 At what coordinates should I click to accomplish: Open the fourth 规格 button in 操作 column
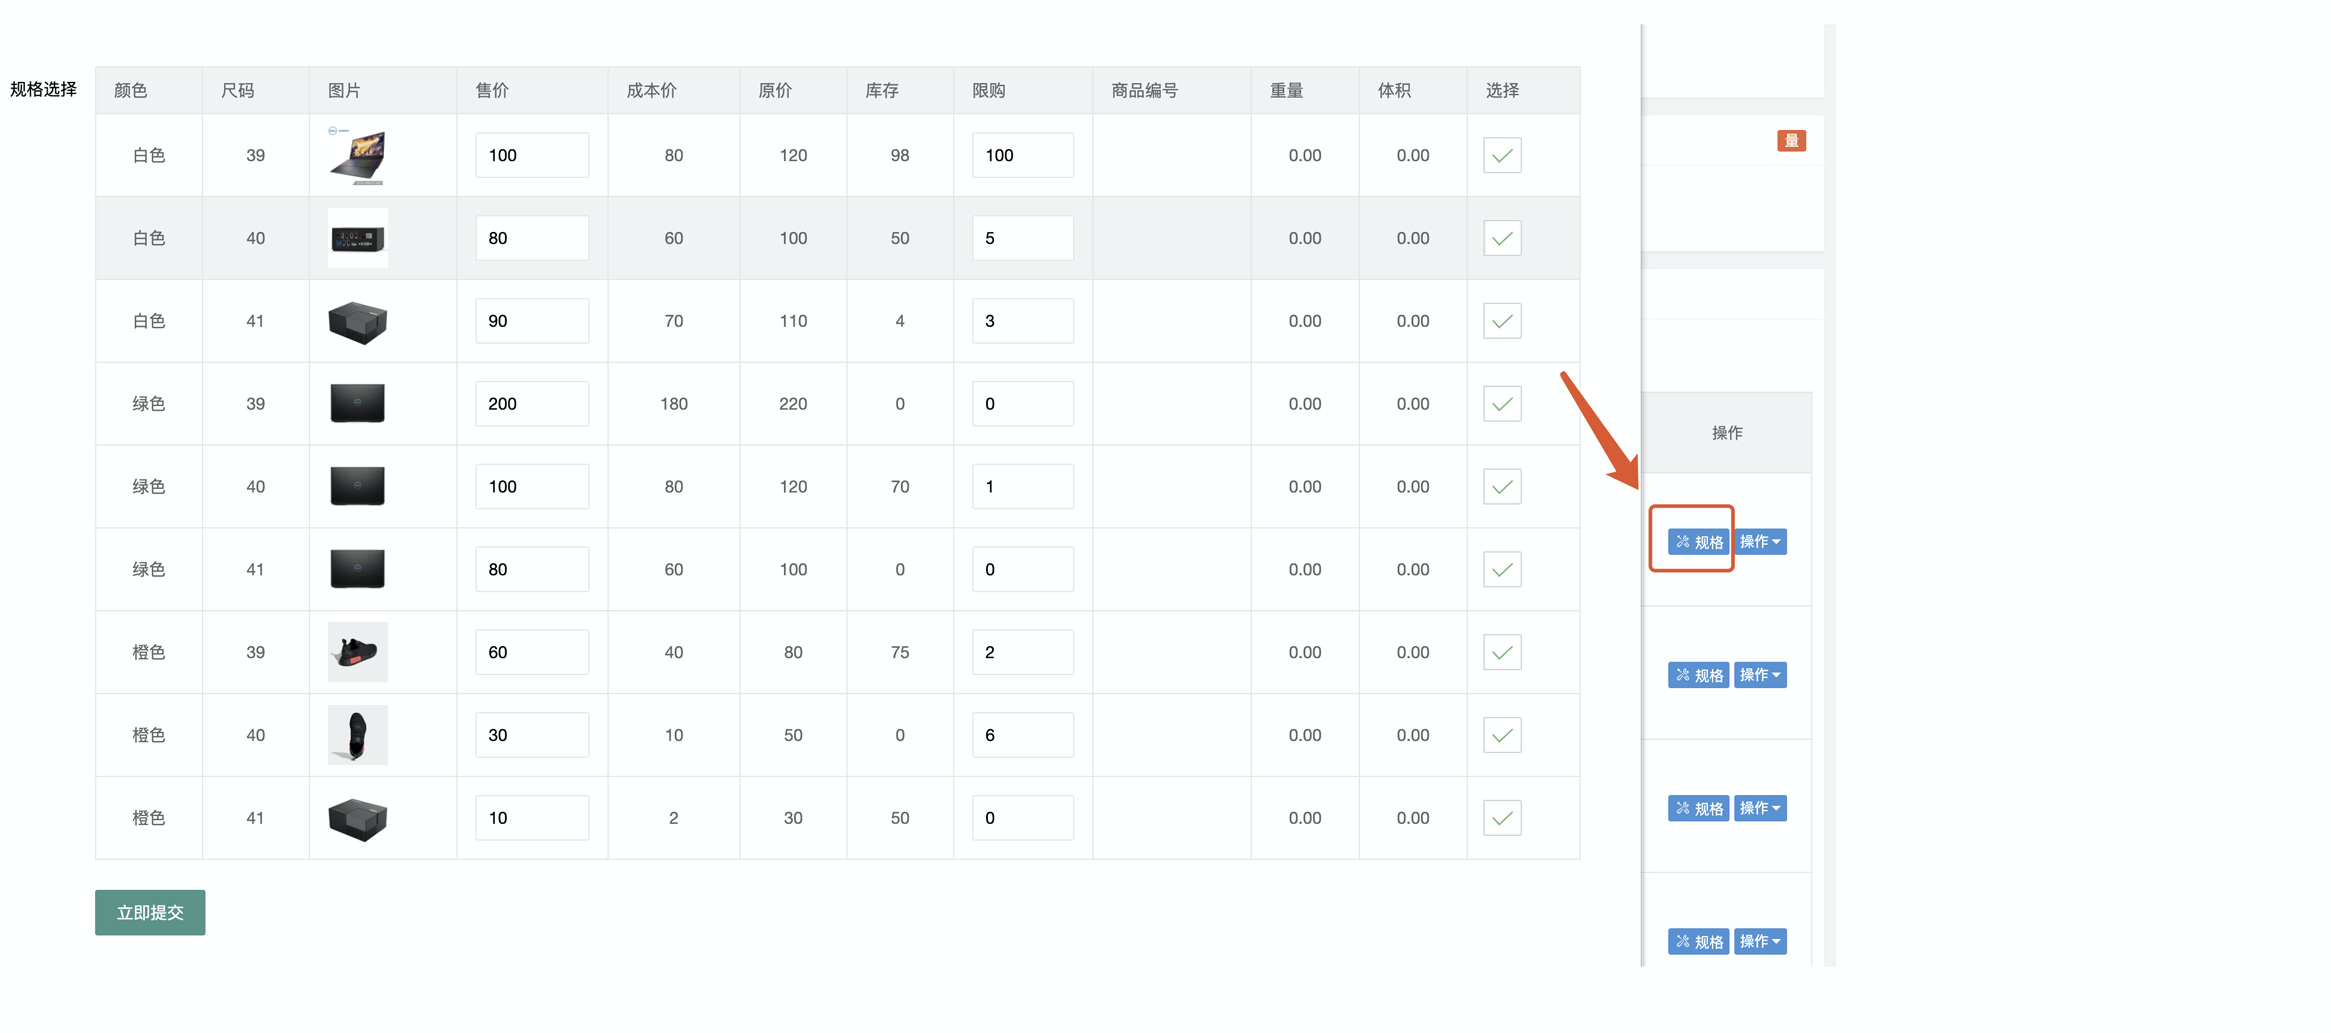1698,941
